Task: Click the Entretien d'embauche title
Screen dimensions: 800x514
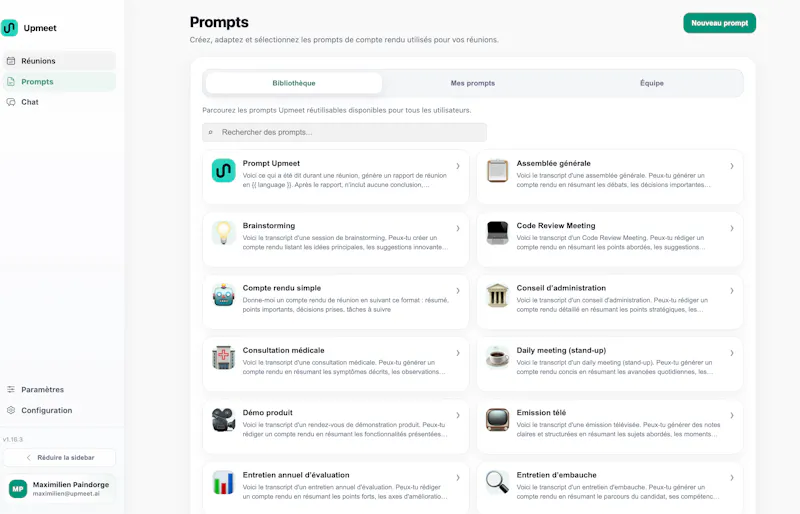Action: [x=557, y=475]
